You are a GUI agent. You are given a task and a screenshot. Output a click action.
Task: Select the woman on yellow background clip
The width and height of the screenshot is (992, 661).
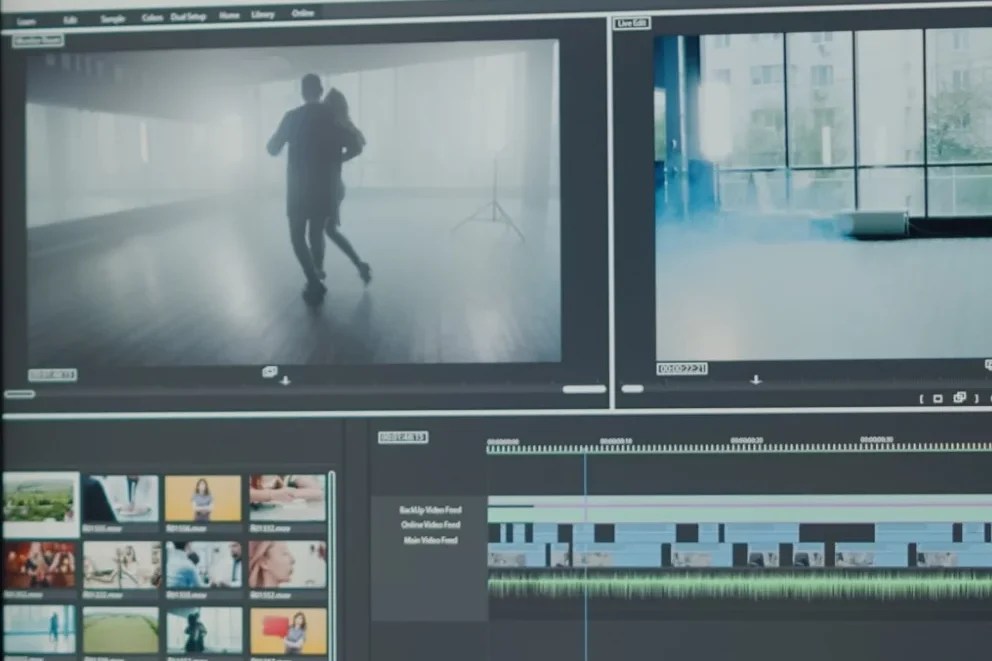pyautogui.click(x=203, y=498)
